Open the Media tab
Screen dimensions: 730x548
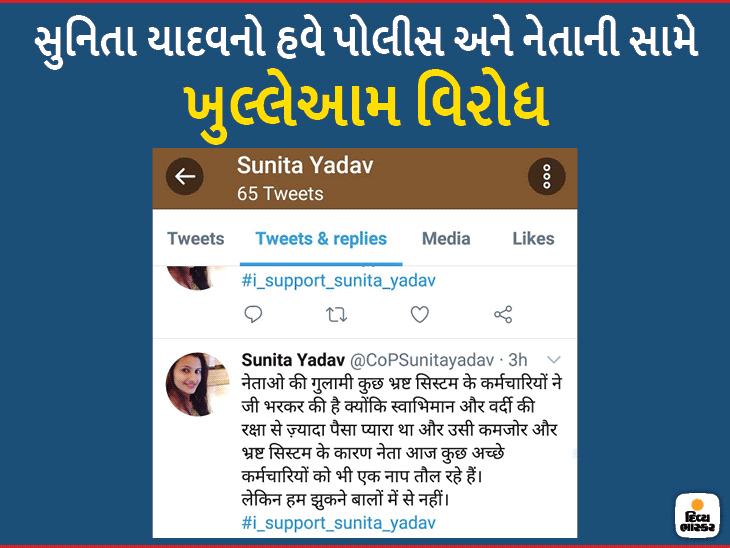click(446, 238)
